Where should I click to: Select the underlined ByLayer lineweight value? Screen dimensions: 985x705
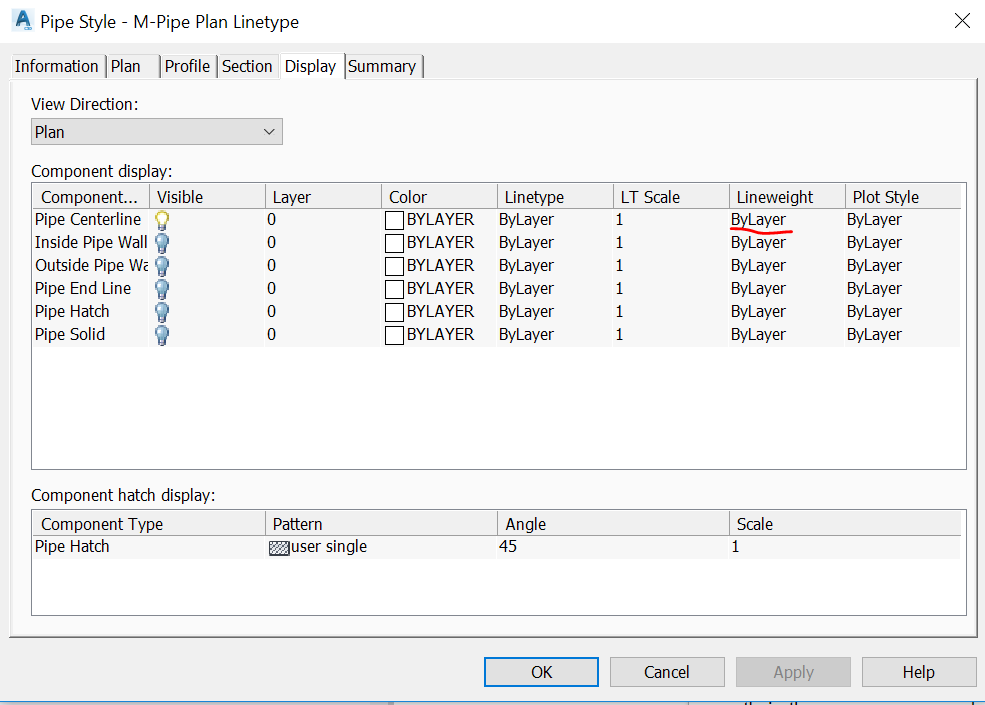(758, 219)
